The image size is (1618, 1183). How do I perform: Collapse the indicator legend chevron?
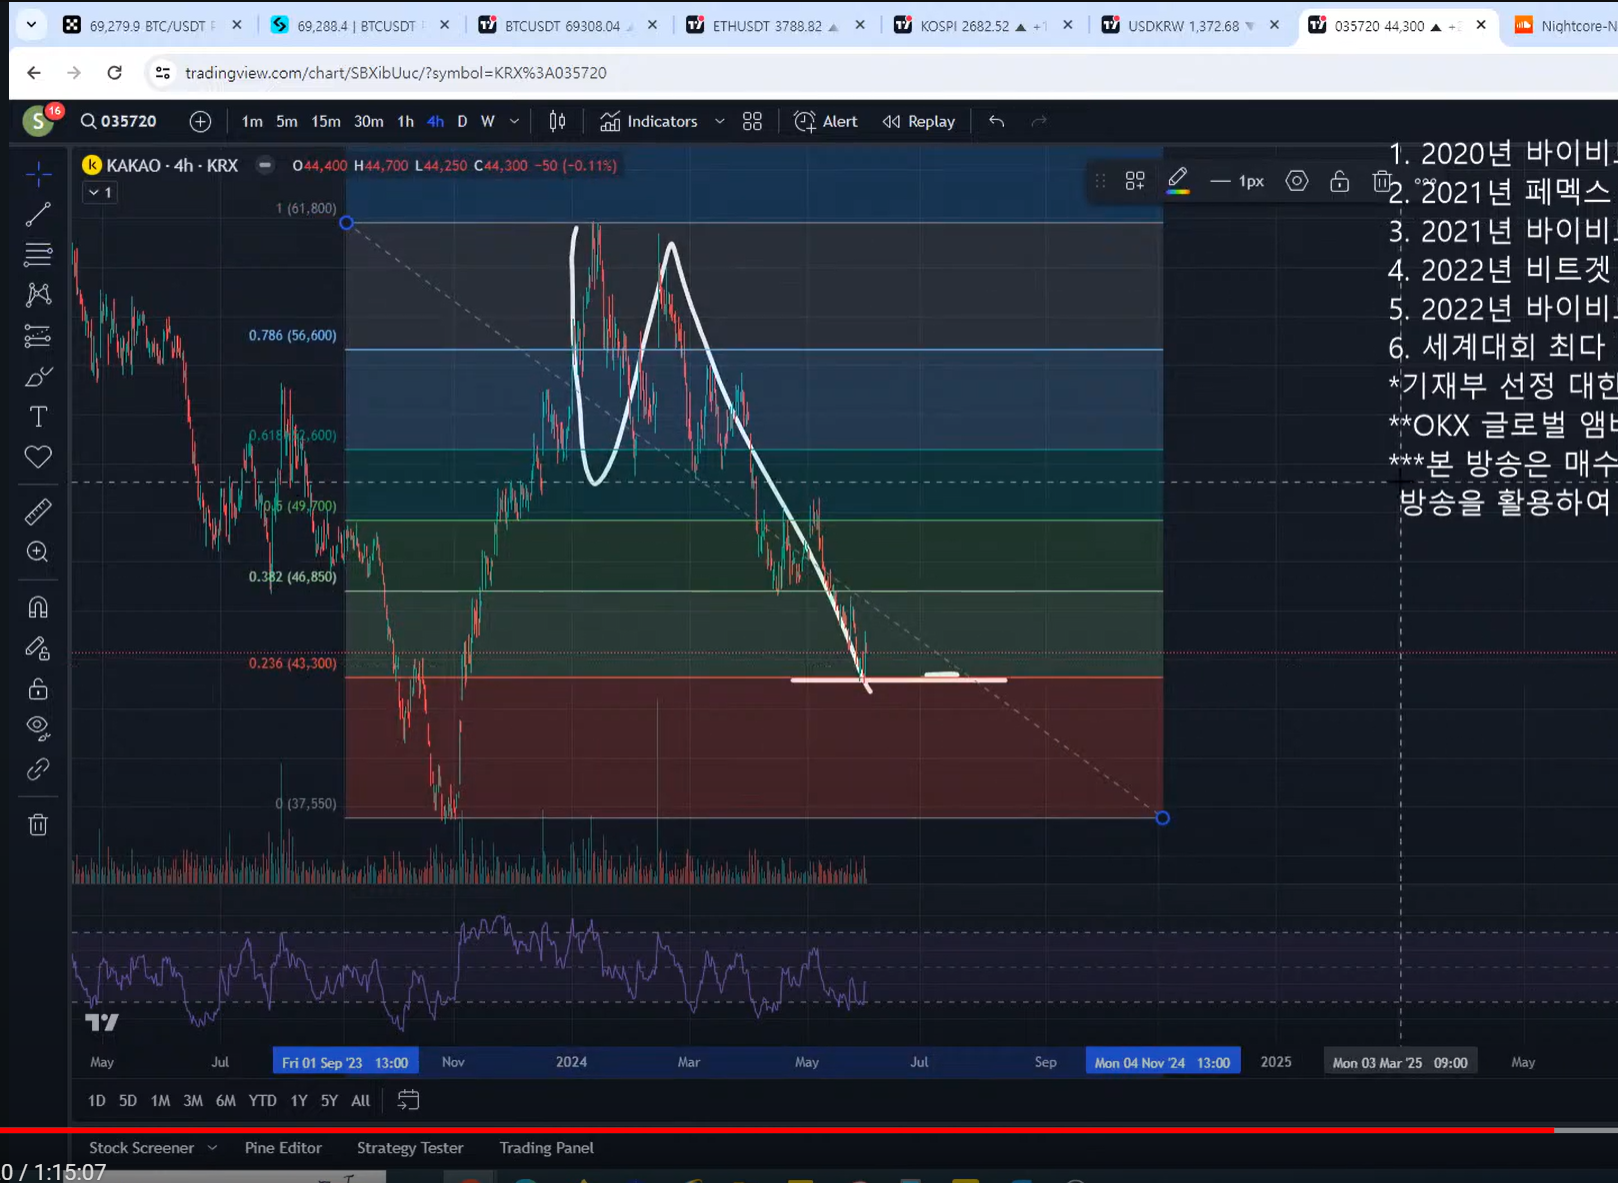pos(100,192)
